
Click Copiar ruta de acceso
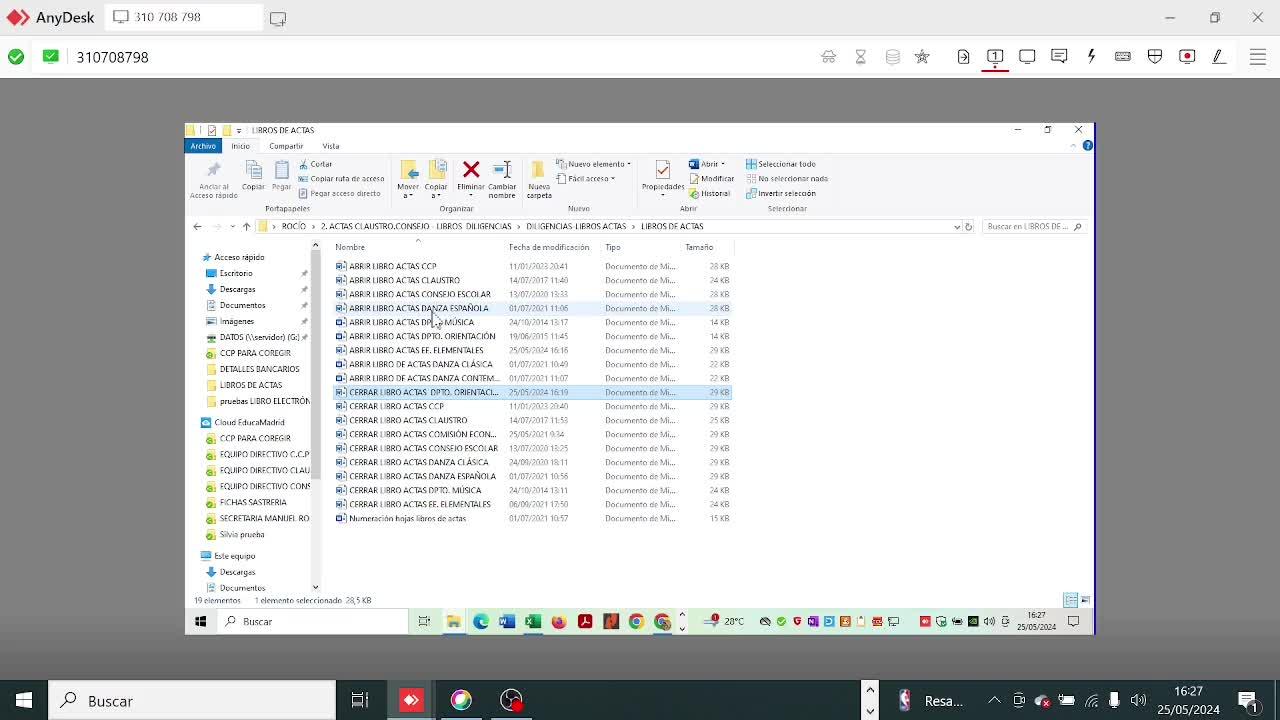pos(342,179)
